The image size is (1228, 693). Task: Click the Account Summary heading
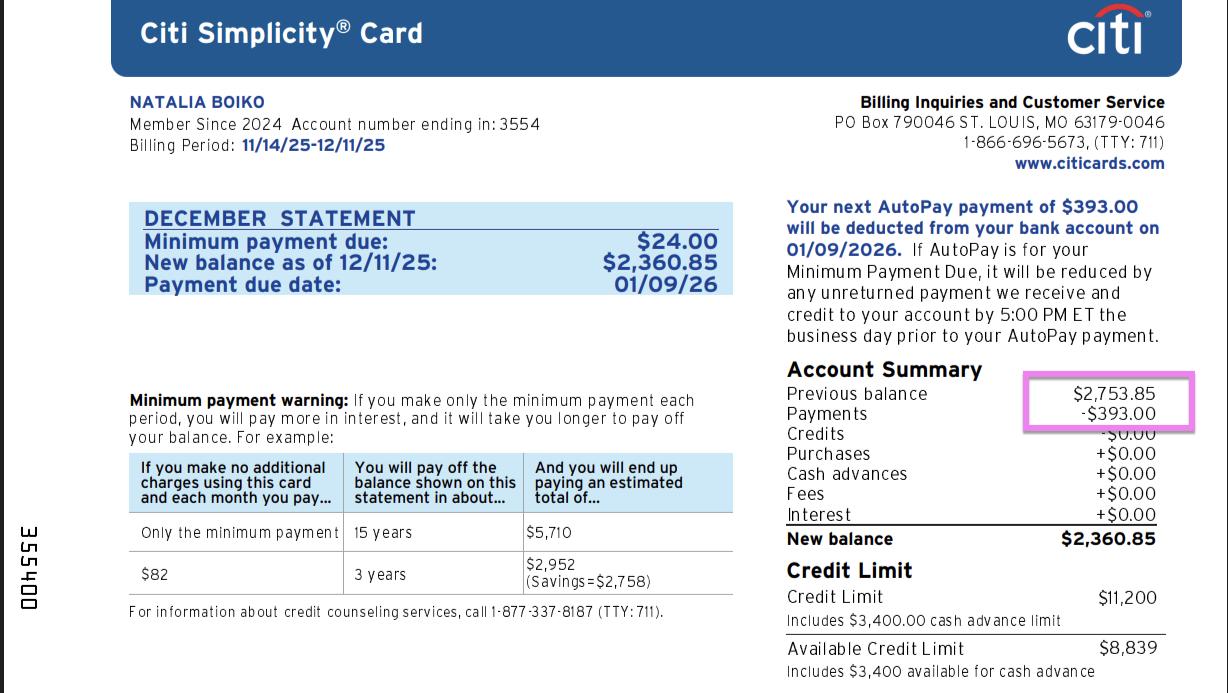(x=884, y=370)
